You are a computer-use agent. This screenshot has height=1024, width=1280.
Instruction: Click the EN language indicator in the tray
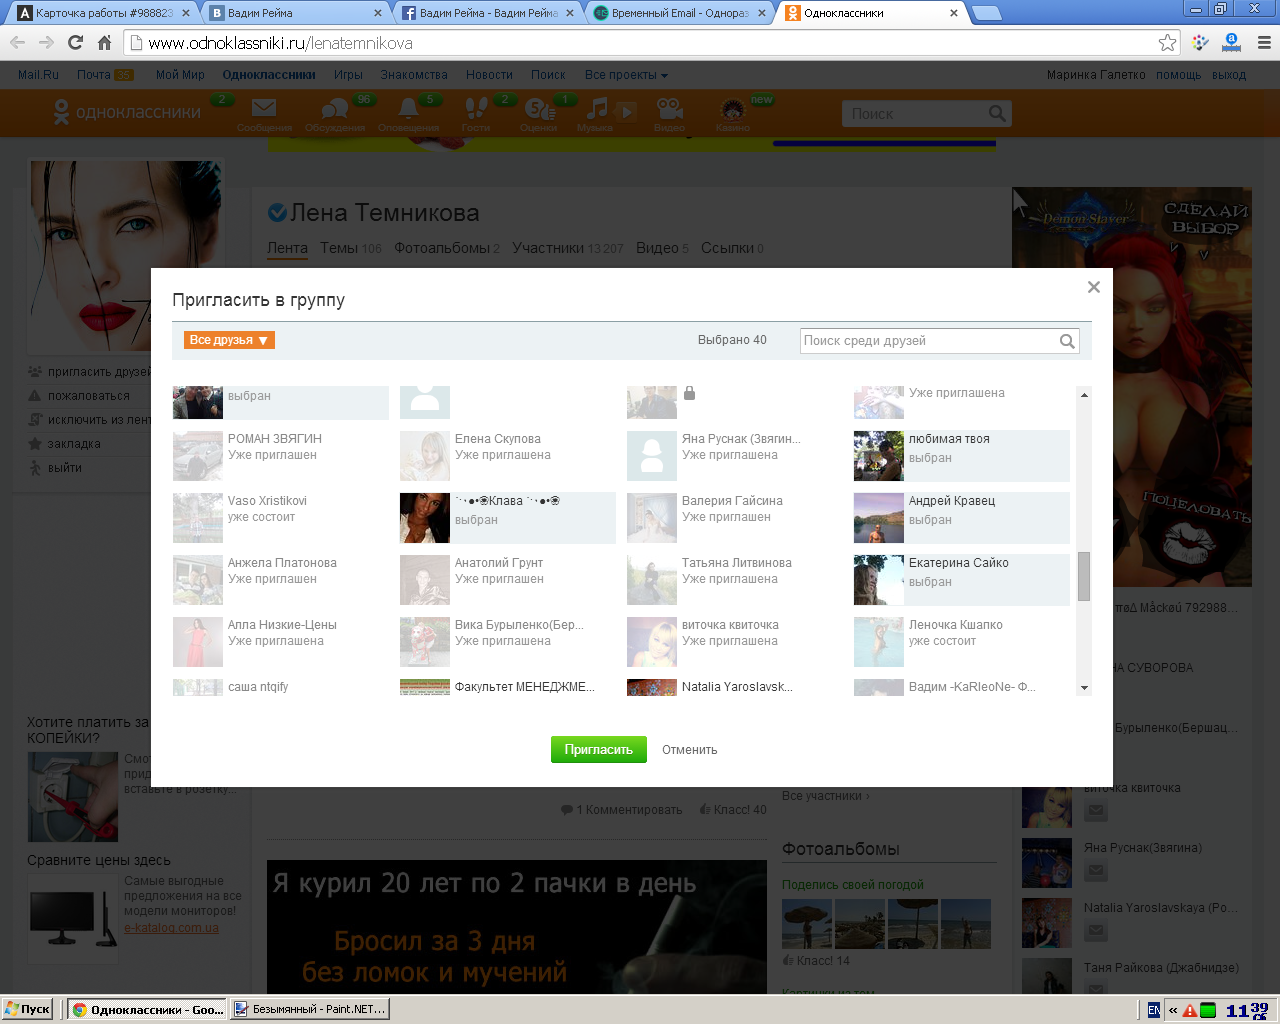coord(1154,1010)
